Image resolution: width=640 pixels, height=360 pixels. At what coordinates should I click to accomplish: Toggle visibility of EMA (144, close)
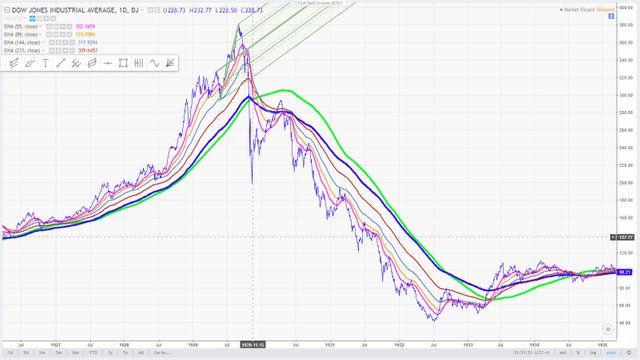click(51, 42)
